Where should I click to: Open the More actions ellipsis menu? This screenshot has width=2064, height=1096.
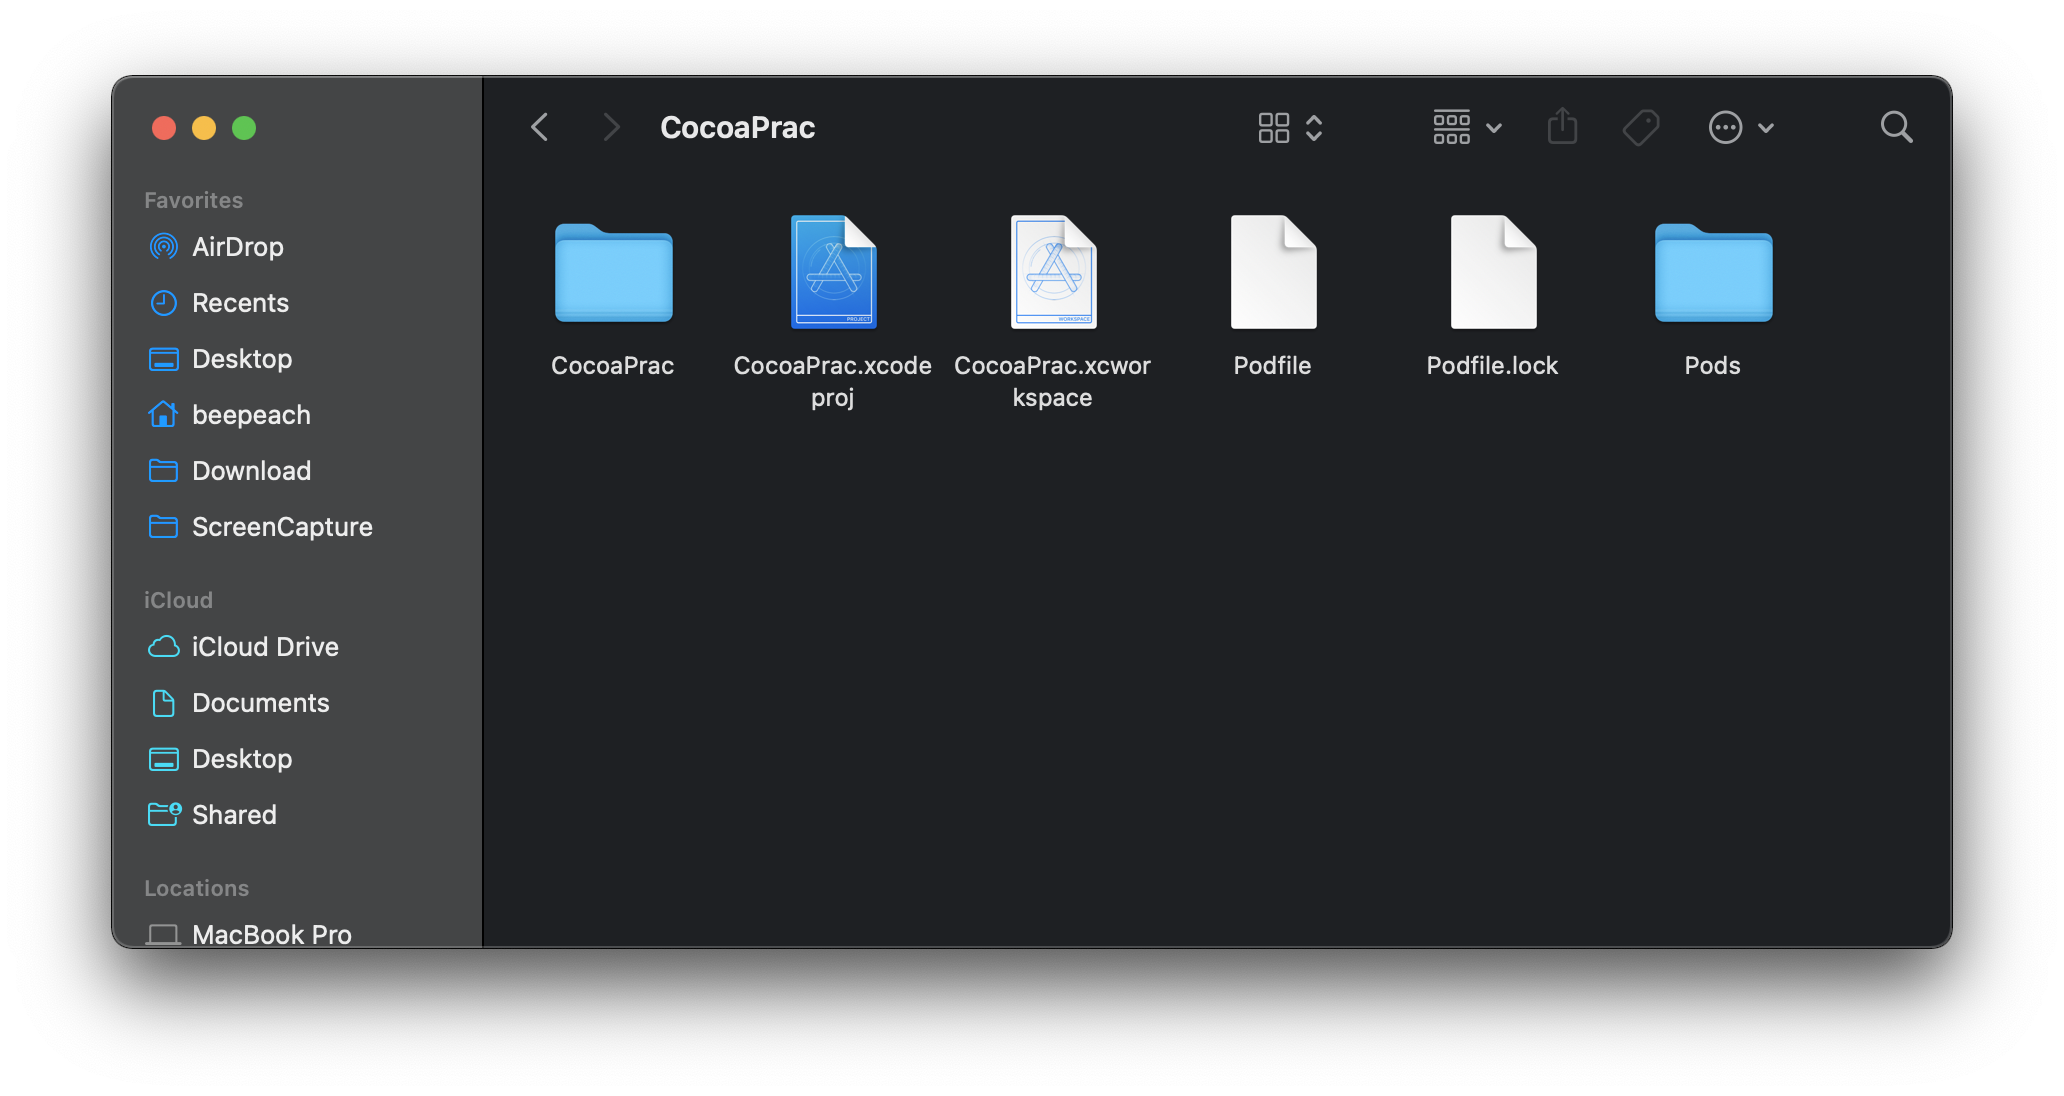click(x=1740, y=127)
